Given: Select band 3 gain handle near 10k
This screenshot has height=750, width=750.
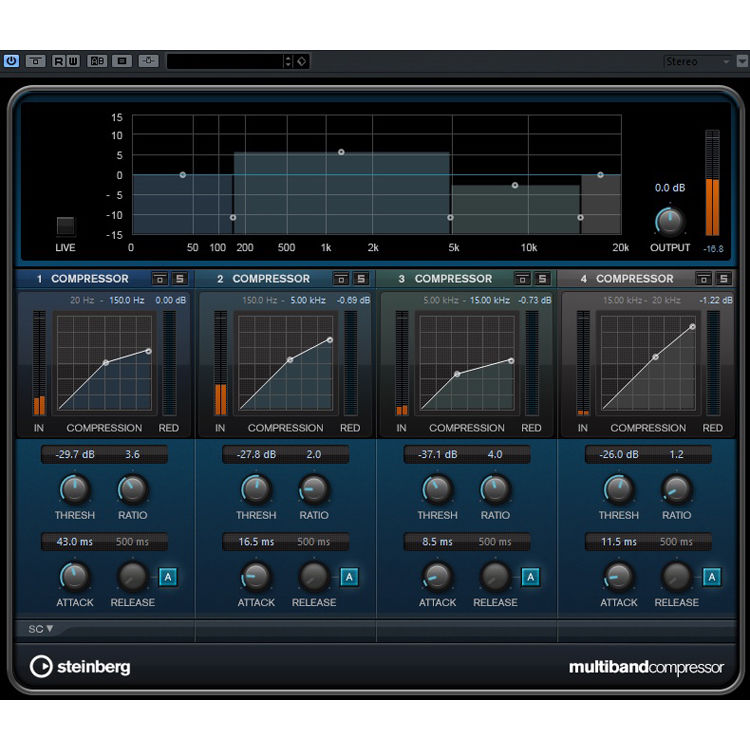Looking at the screenshot, I should (515, 185).
